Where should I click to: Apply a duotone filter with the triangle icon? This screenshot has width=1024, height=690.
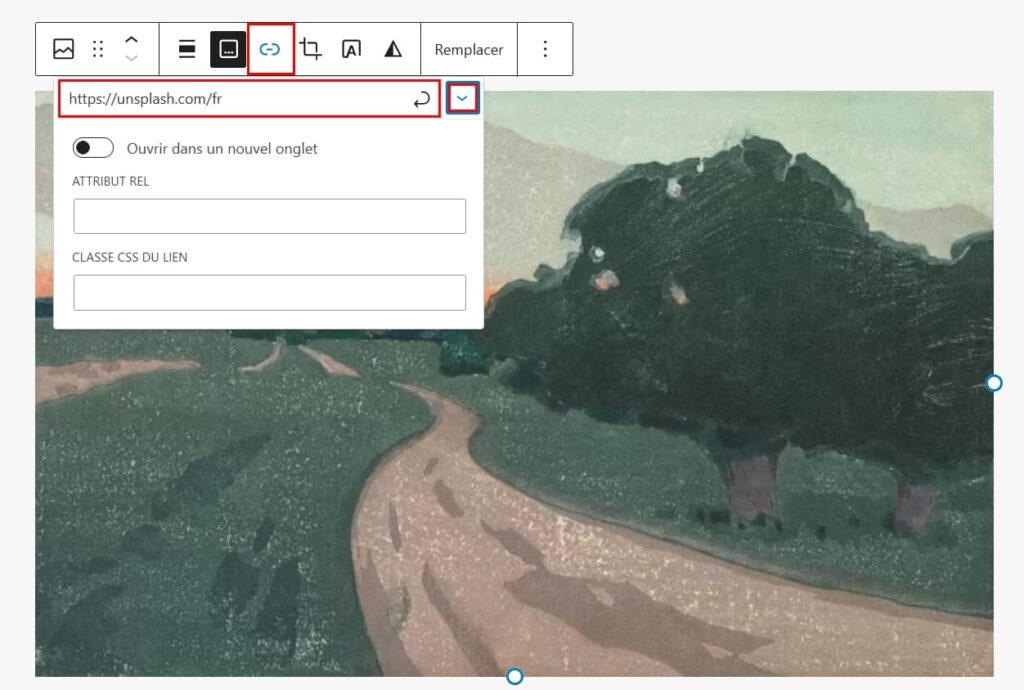coord(392,48)
